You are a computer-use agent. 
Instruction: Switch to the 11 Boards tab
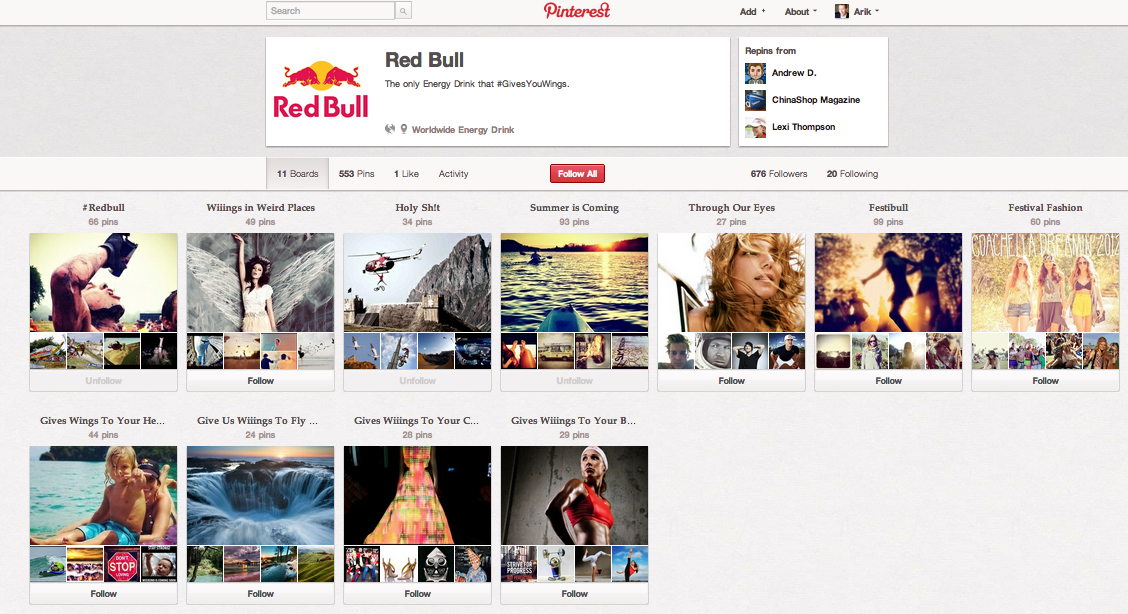point(297,173)
